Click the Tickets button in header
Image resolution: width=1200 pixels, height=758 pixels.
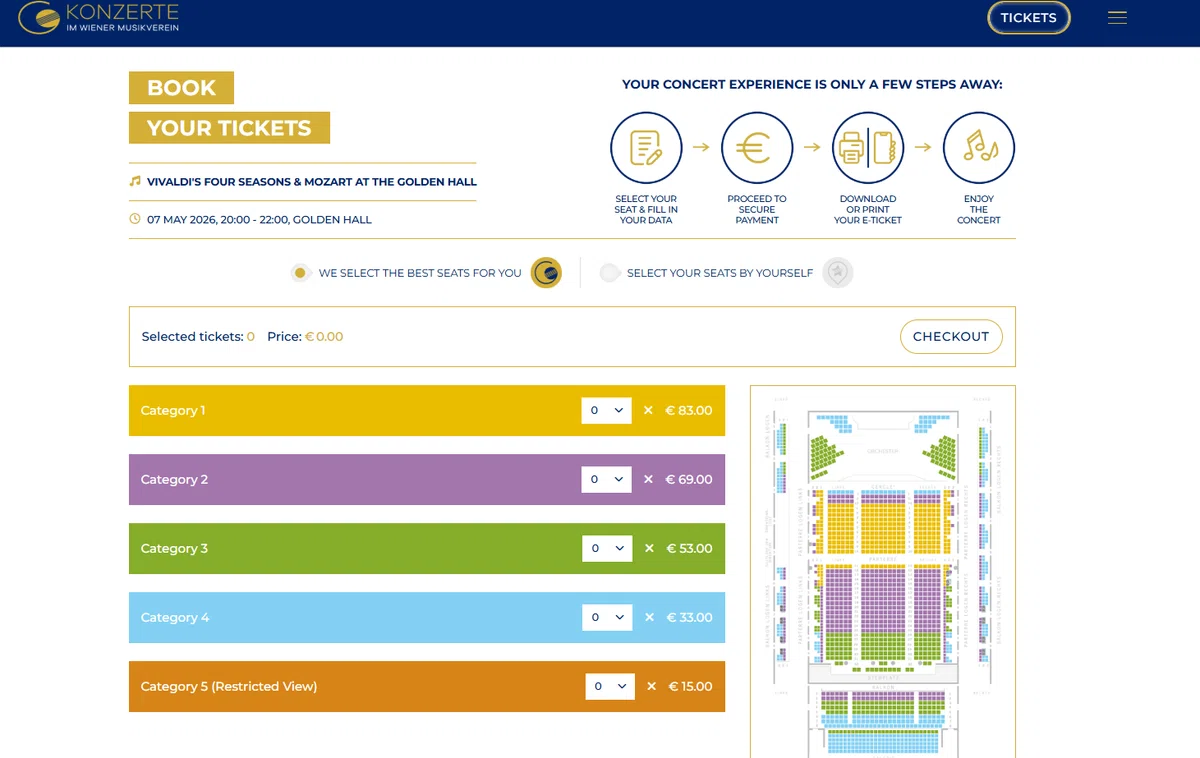click(x=1028, y=18)
